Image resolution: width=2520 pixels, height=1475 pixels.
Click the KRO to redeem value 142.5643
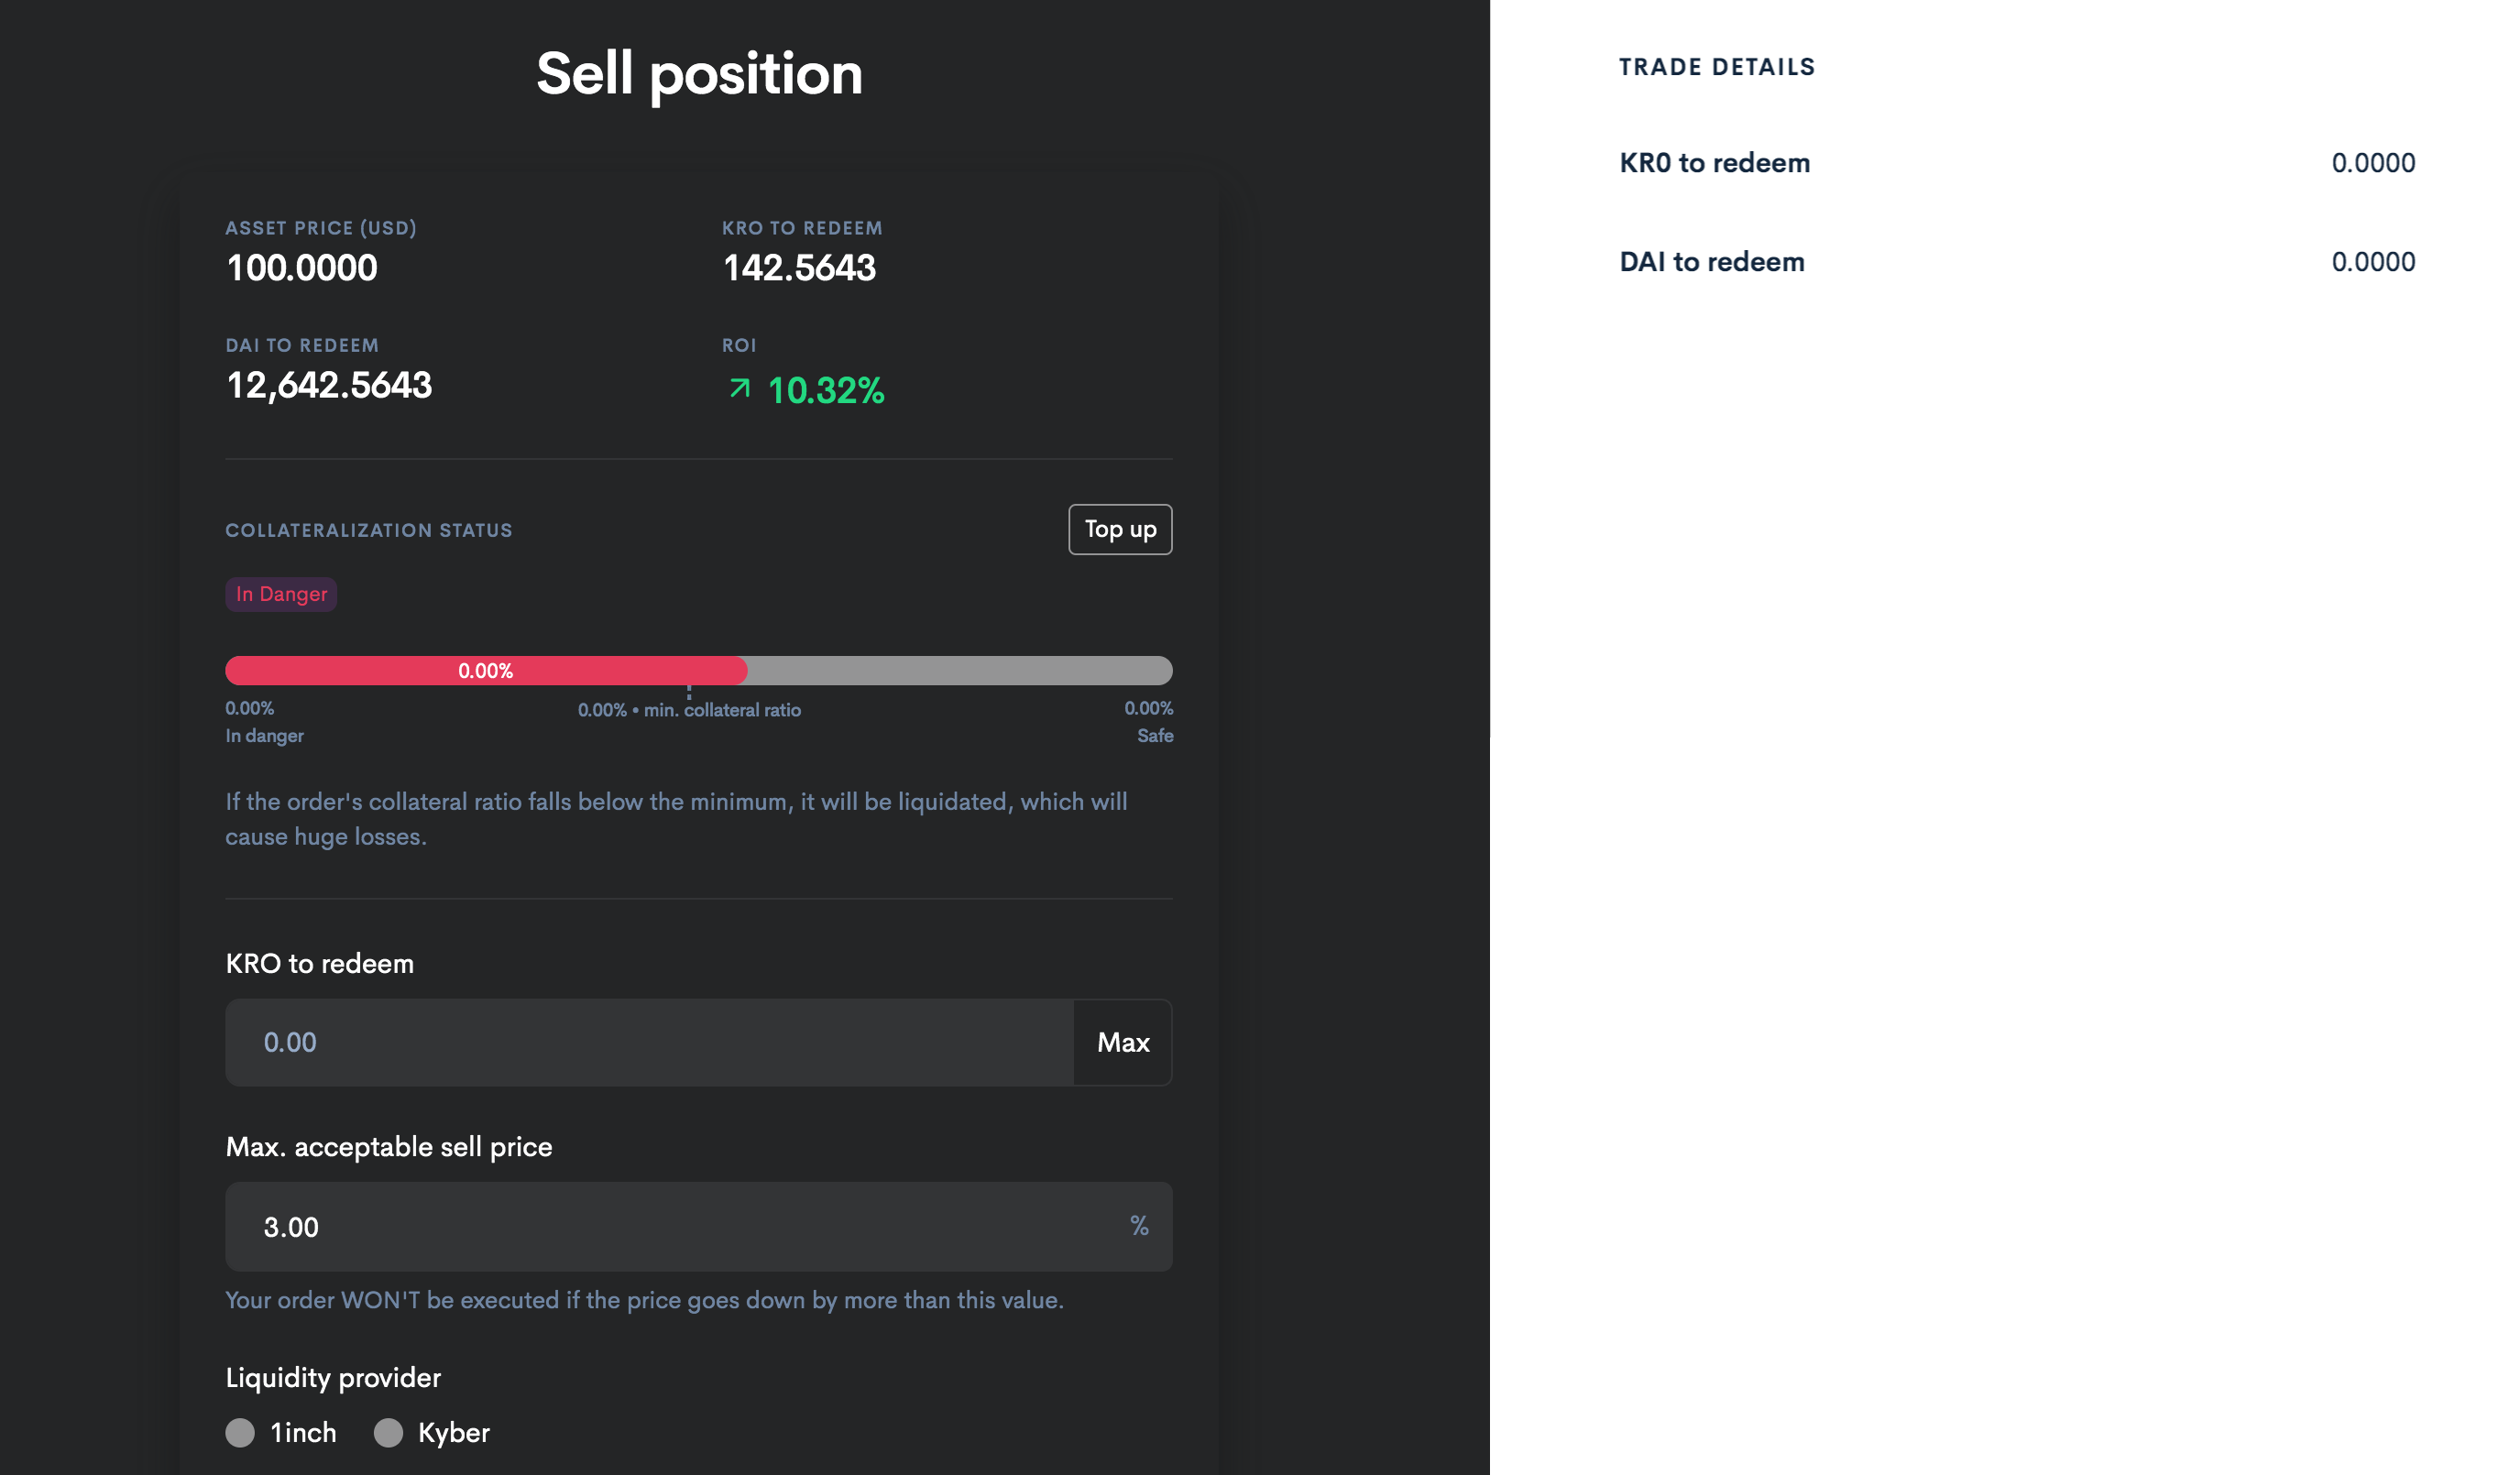coord(799,267)
